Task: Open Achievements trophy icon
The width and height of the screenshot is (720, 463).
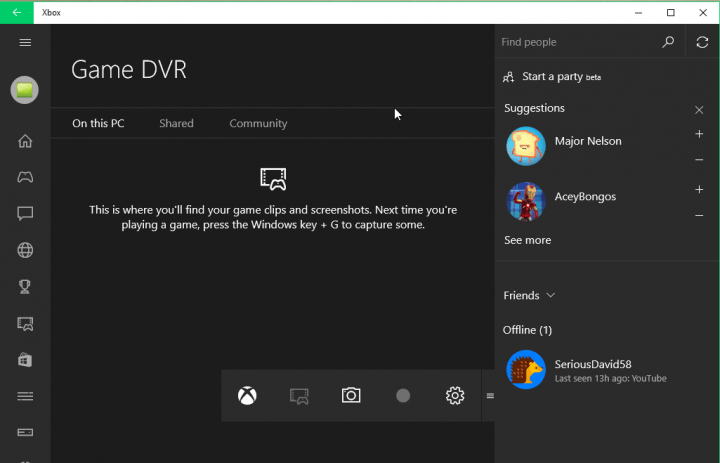Action: [25, 287]
